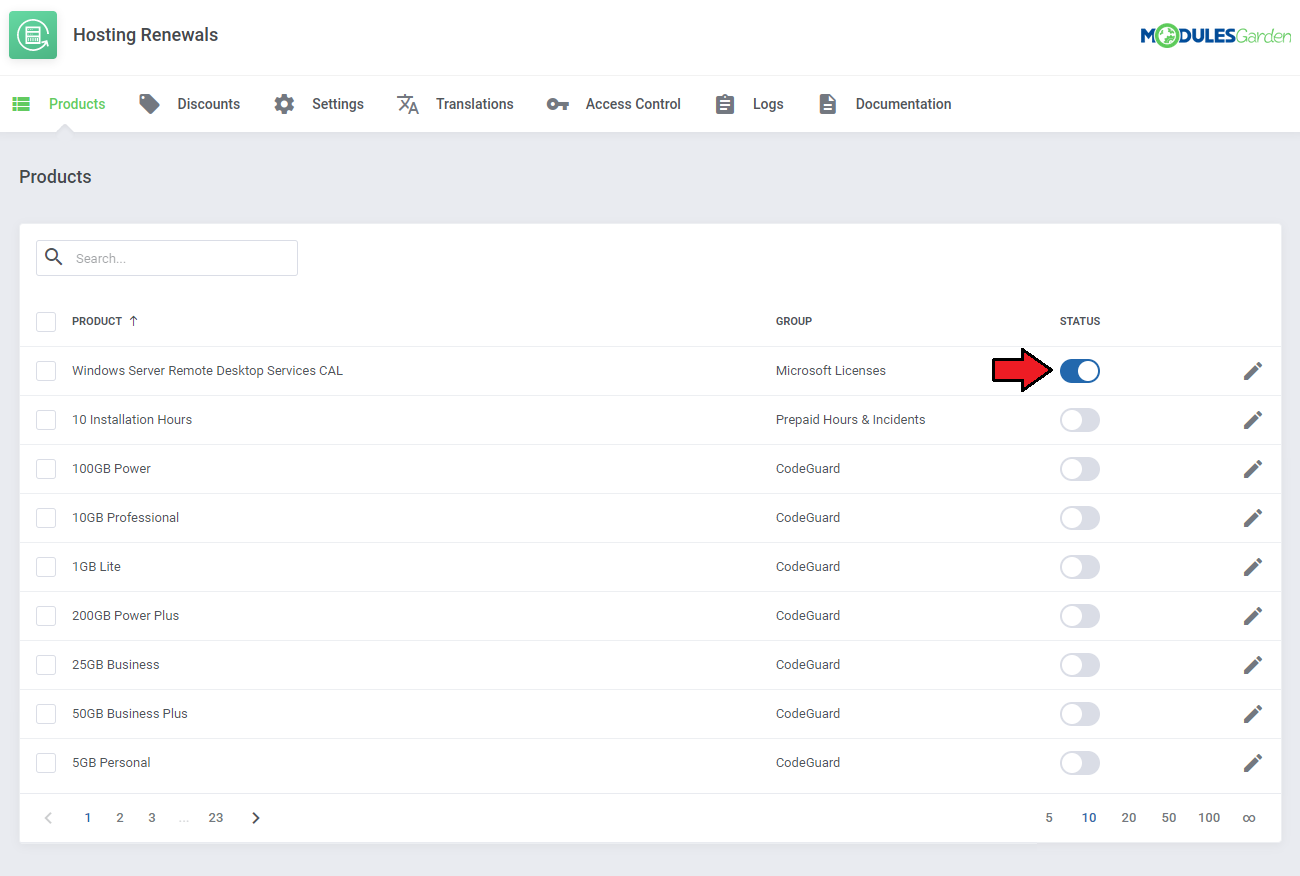Viewport: 1300px width, 876px height.
Task: Go to page 2
Action: tap(120, 818)
